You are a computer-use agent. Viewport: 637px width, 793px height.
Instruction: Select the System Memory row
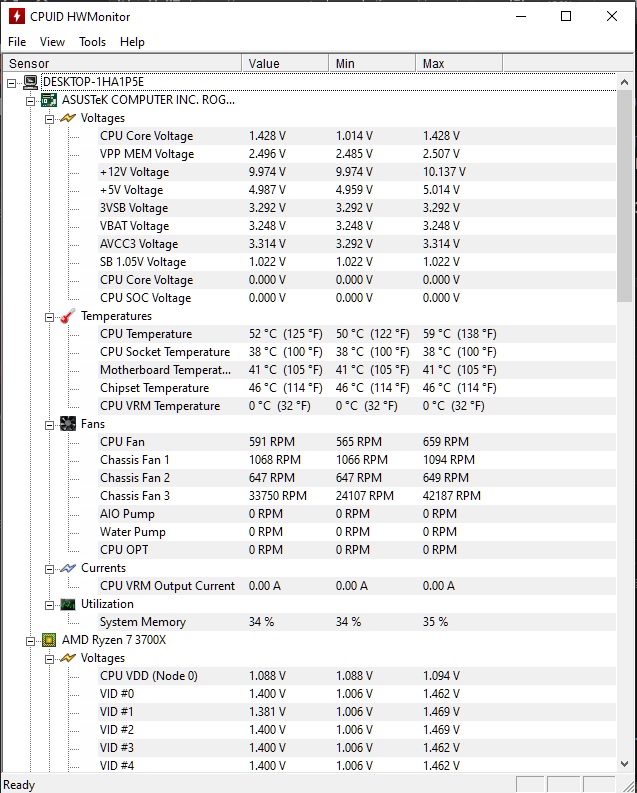click(x=356, y=622)
